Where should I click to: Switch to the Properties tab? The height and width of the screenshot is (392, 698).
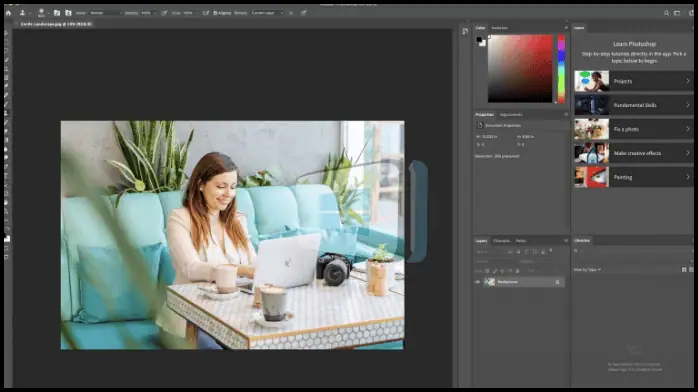[x=484, y=114]
